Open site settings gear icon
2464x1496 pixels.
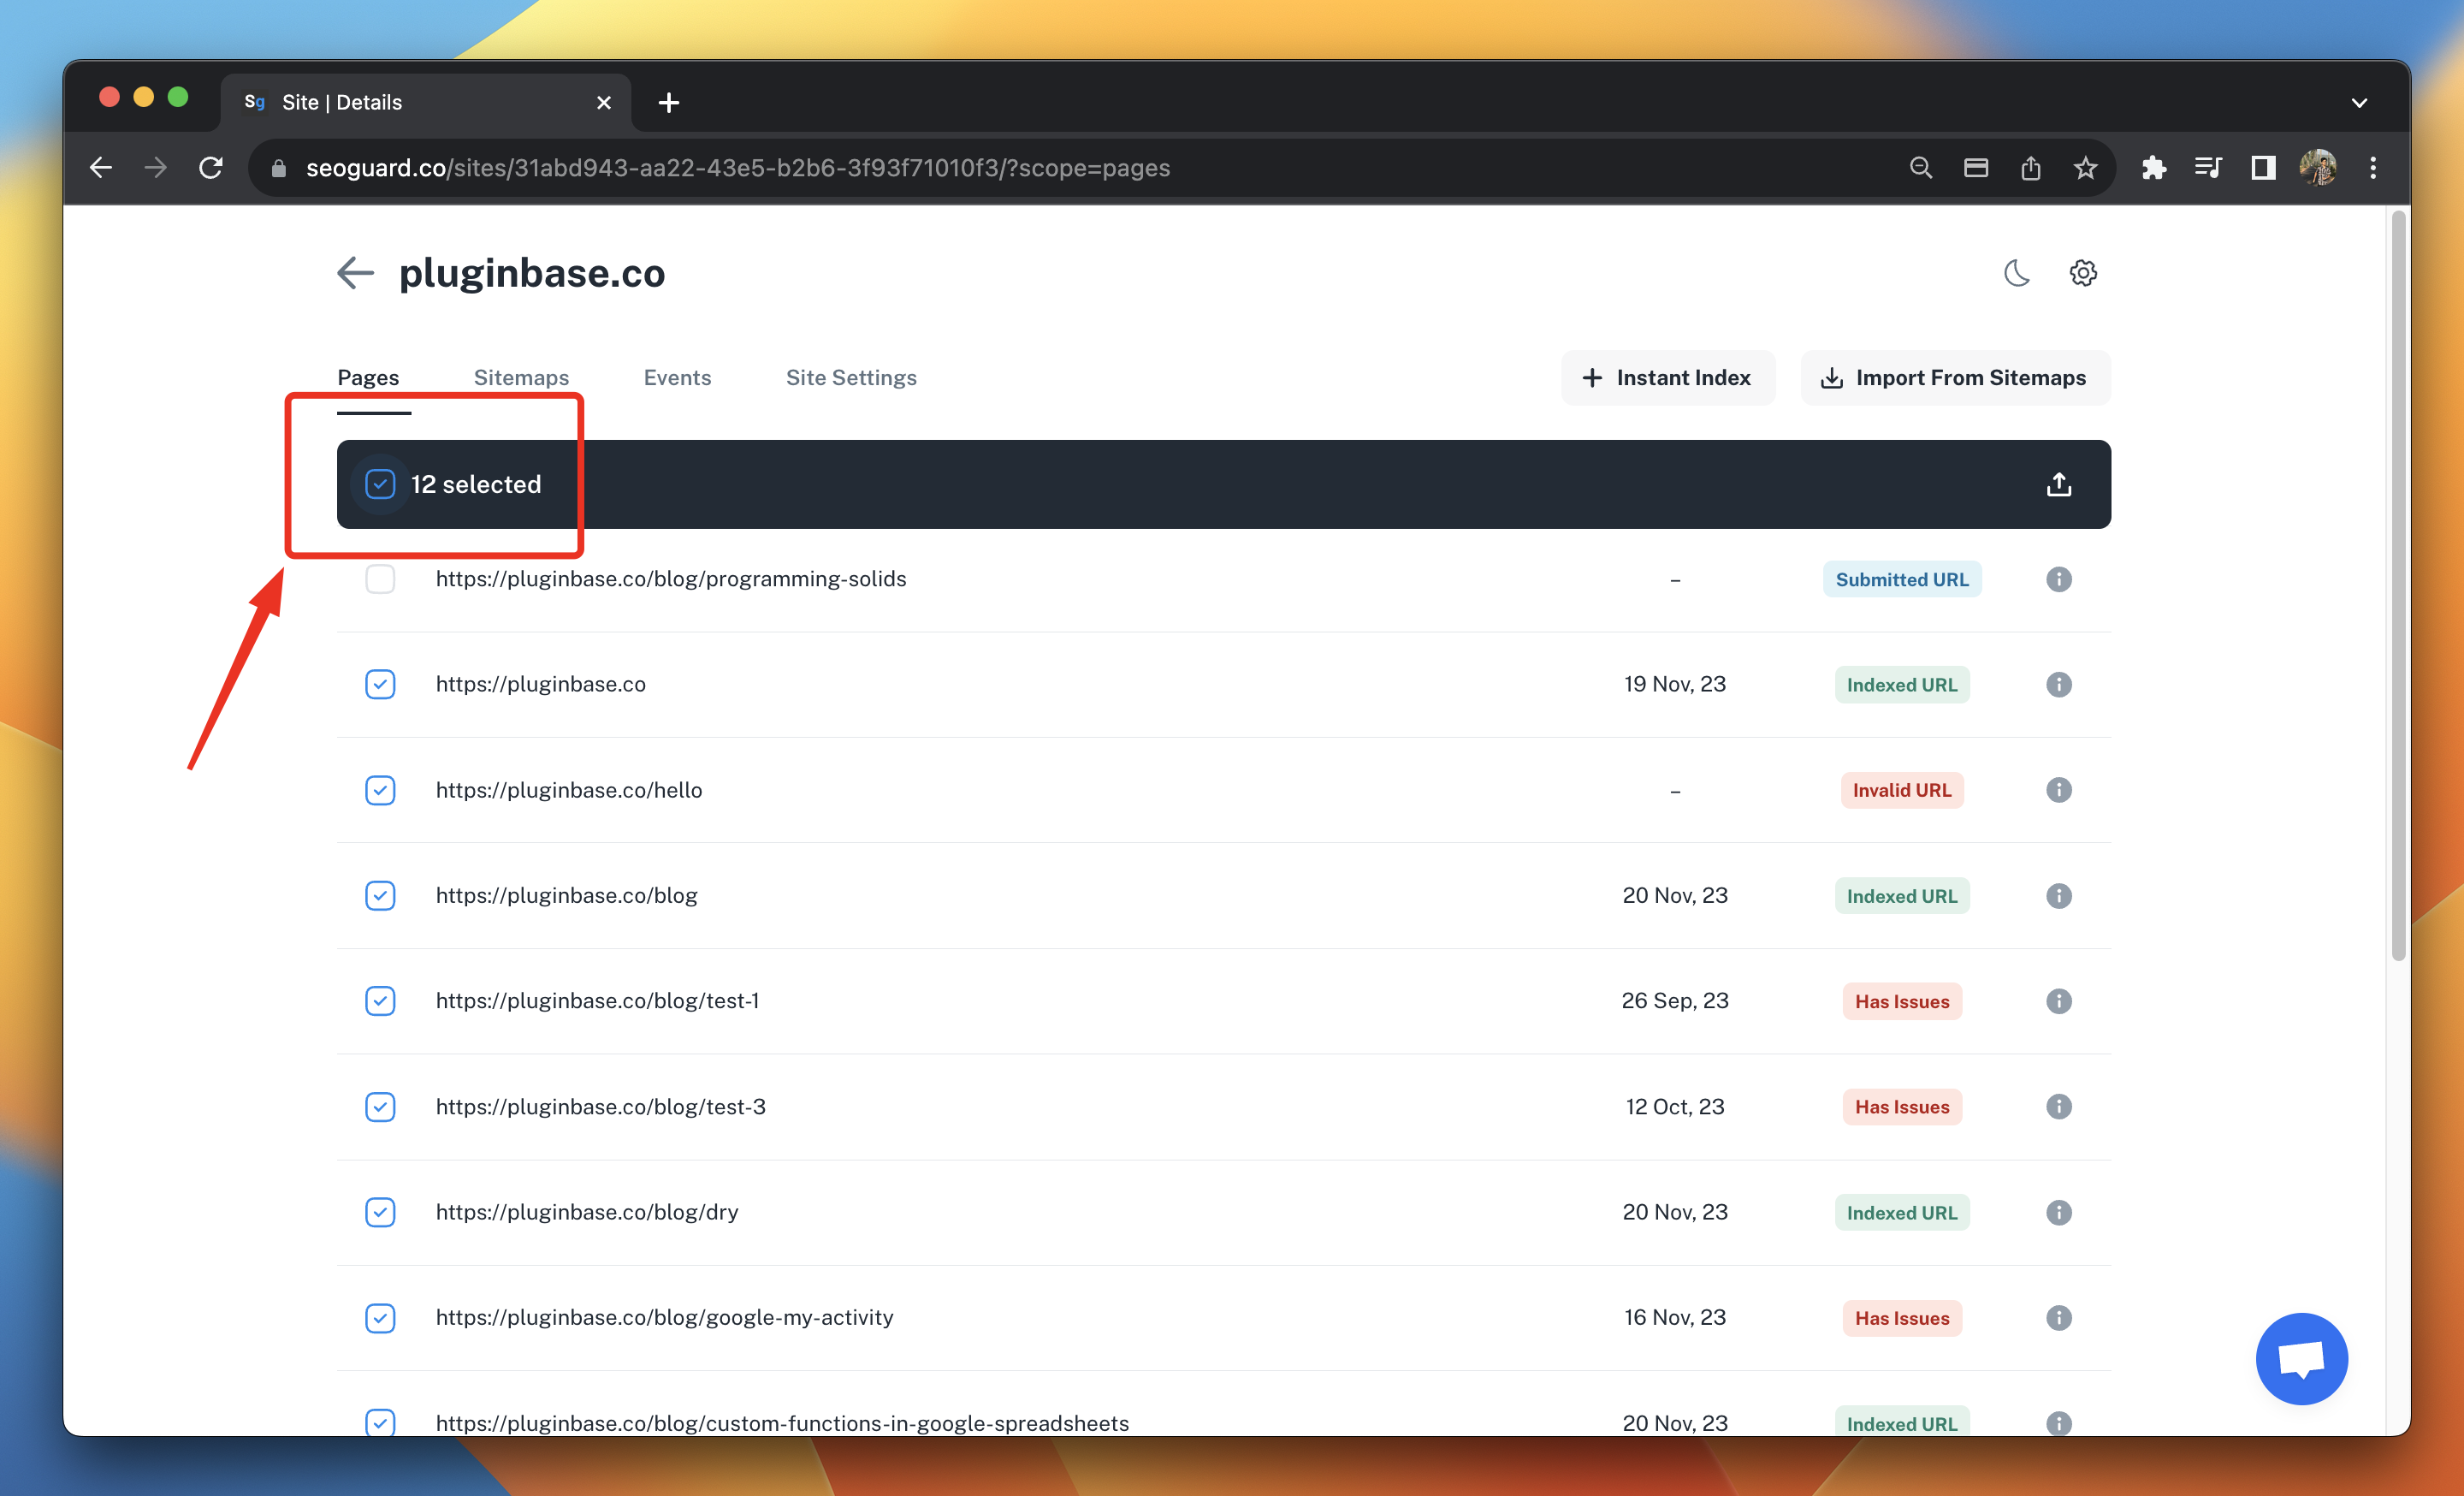(x=2082, y=273)
